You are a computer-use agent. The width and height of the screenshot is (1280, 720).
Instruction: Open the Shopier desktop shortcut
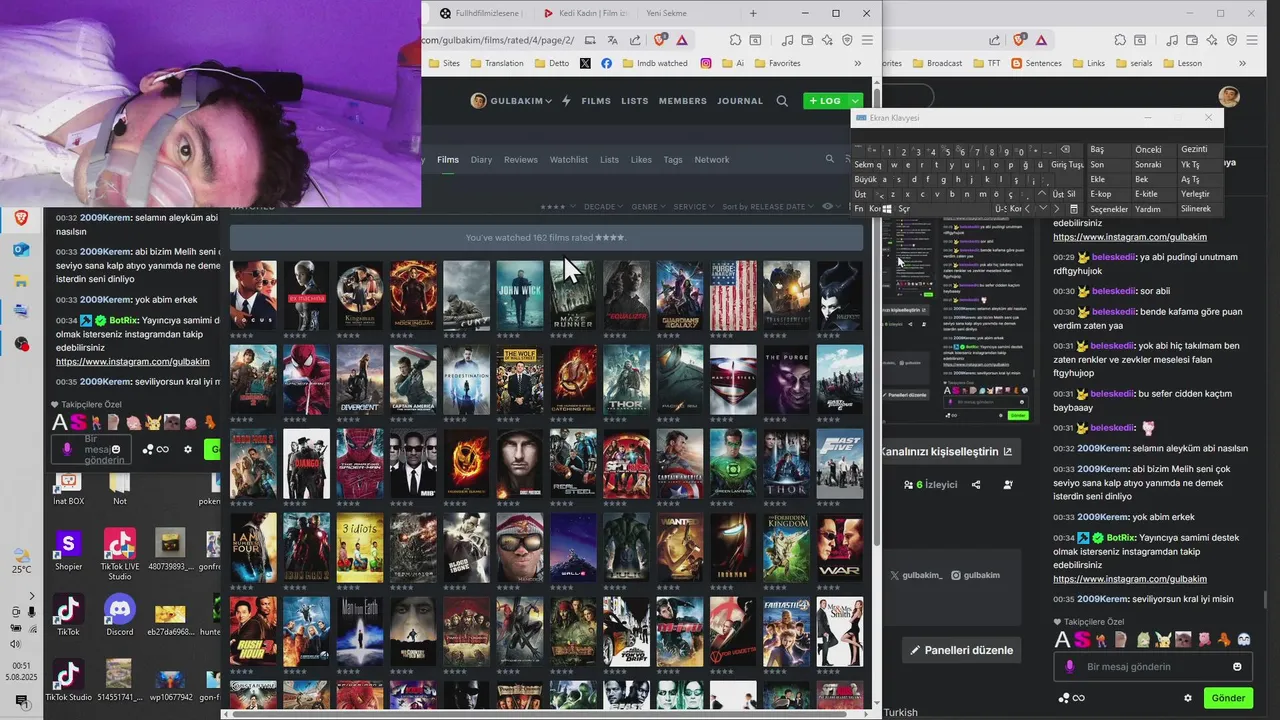pos(68,550)
